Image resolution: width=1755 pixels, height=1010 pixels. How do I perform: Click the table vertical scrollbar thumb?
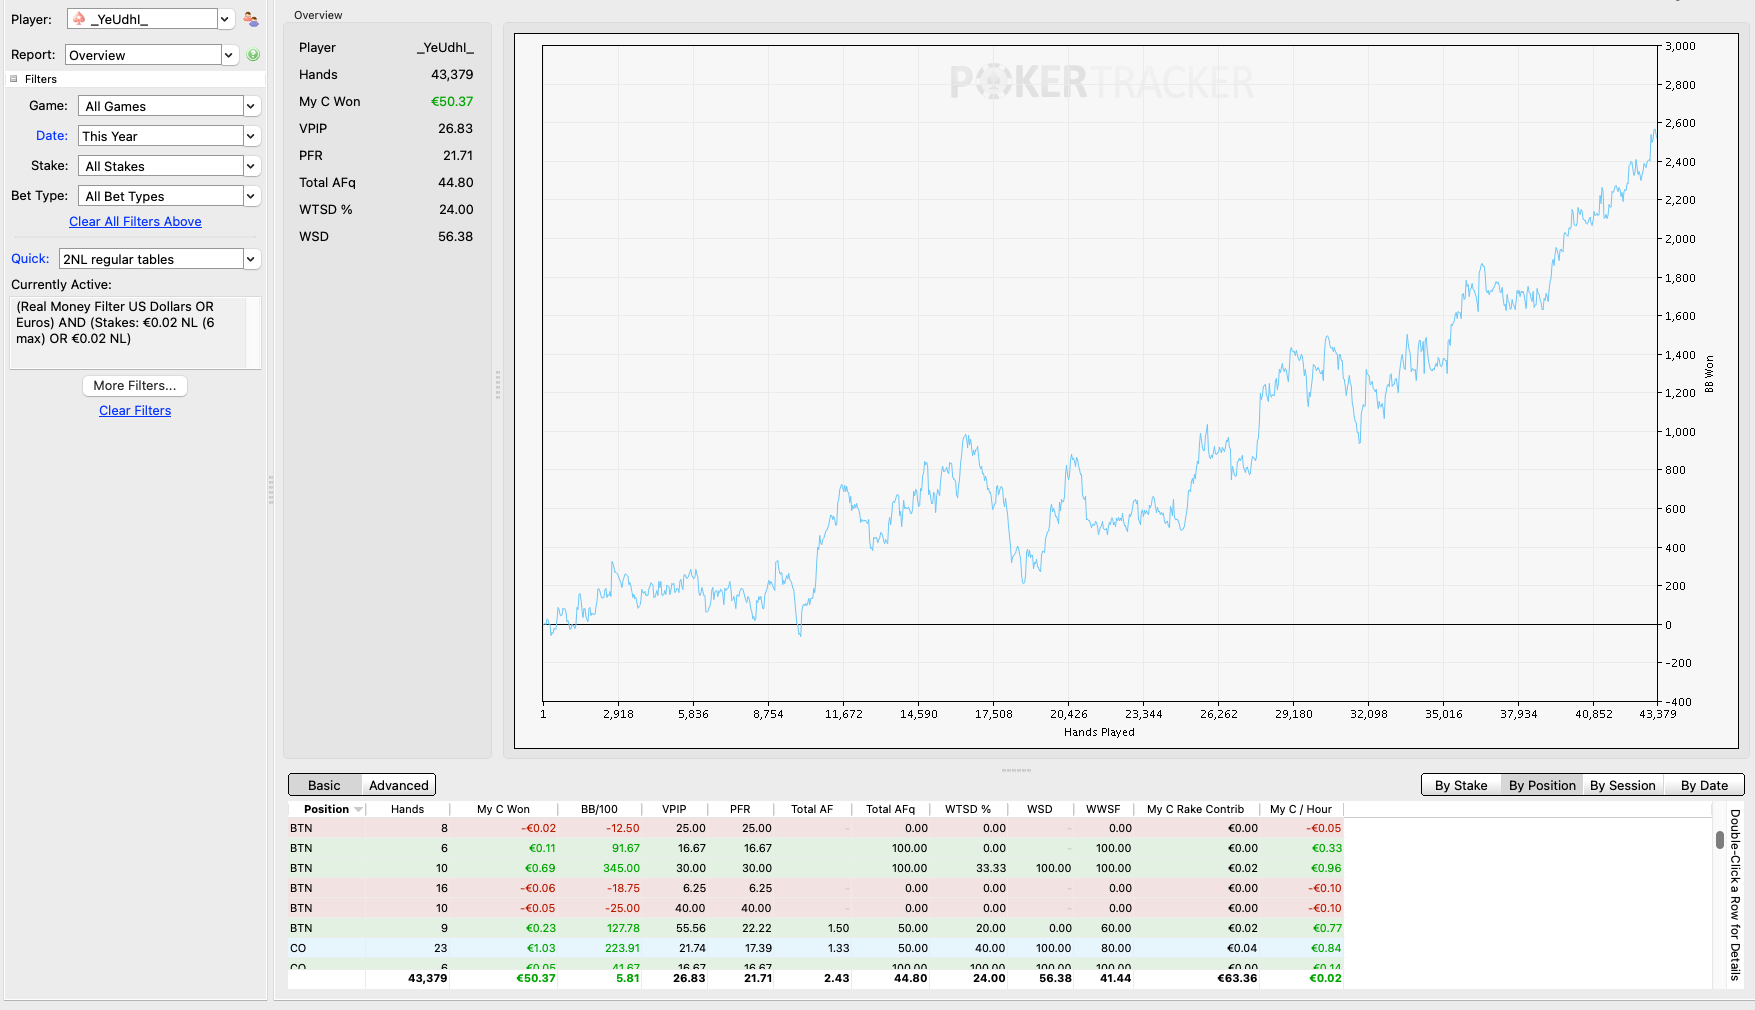point(1720,840)
